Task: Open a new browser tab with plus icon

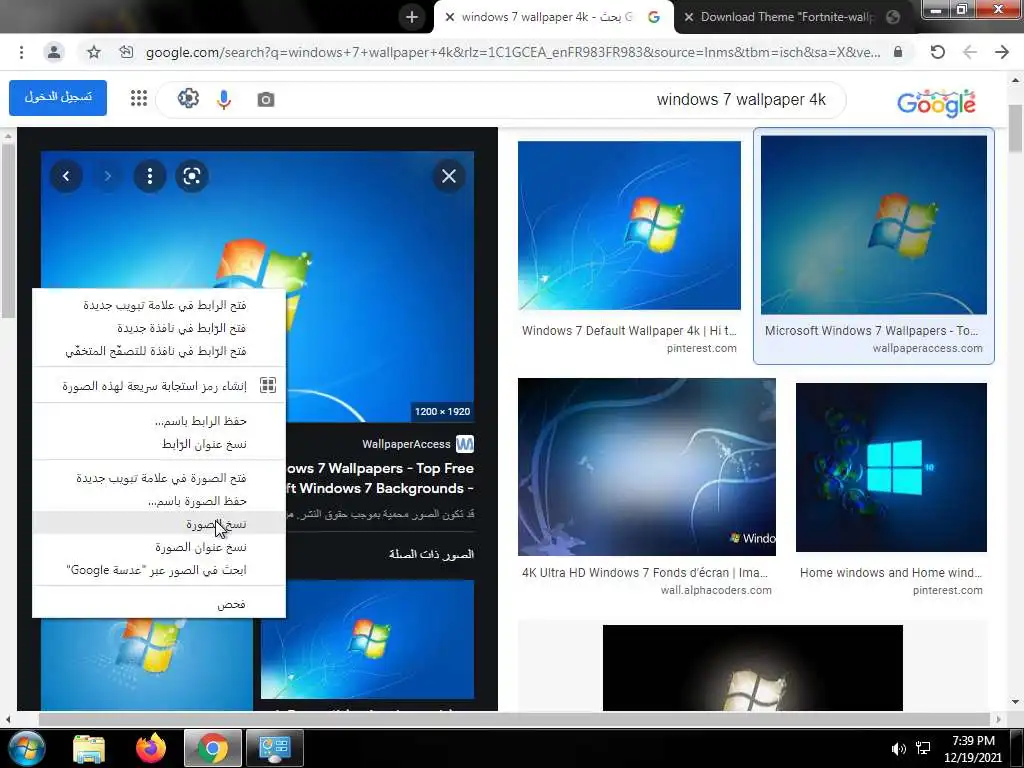Action: click(411, 17)
